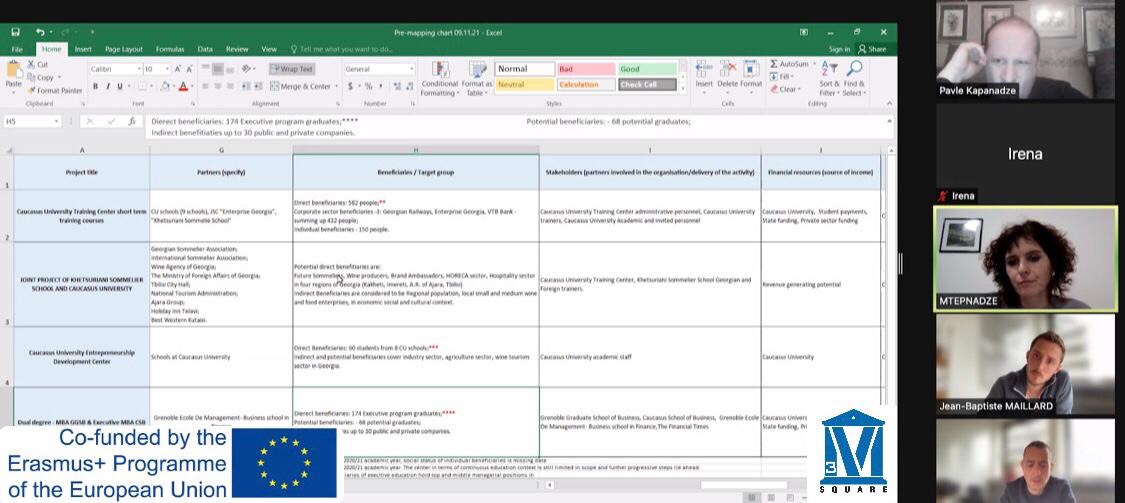Click the Sort & Filter icon

828,69
